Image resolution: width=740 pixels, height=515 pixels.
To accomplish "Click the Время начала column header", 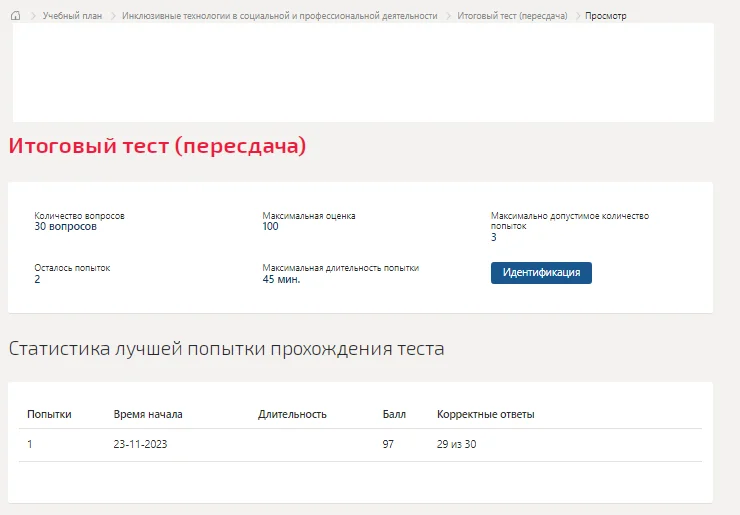I will pos(148,414).
